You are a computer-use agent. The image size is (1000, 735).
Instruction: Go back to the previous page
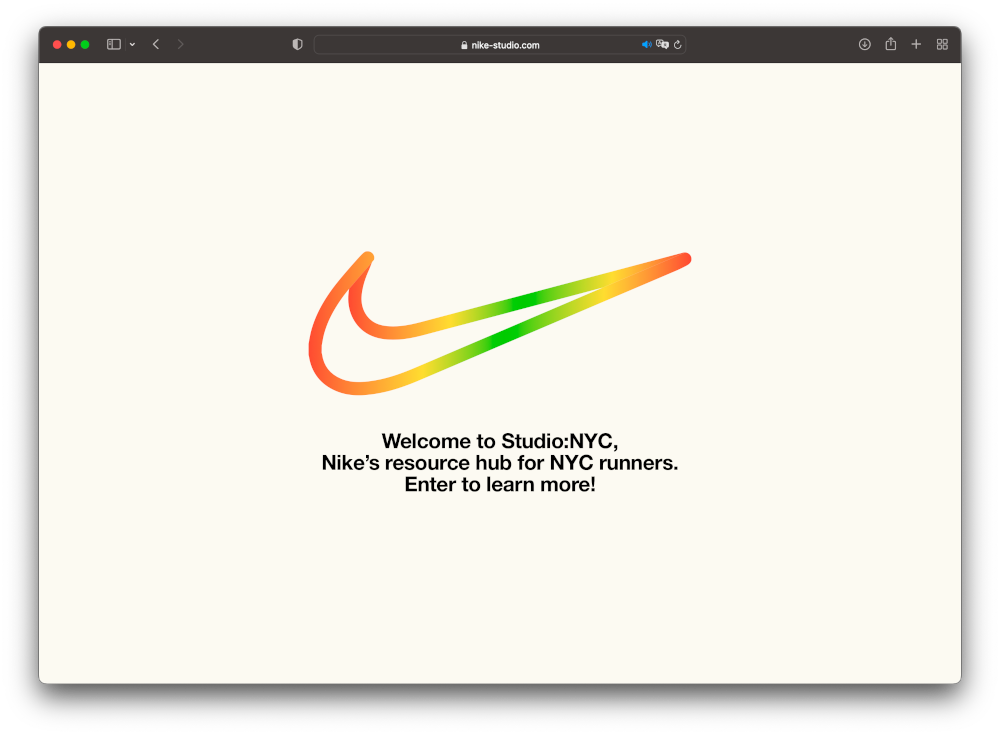(x=156, y=45)
